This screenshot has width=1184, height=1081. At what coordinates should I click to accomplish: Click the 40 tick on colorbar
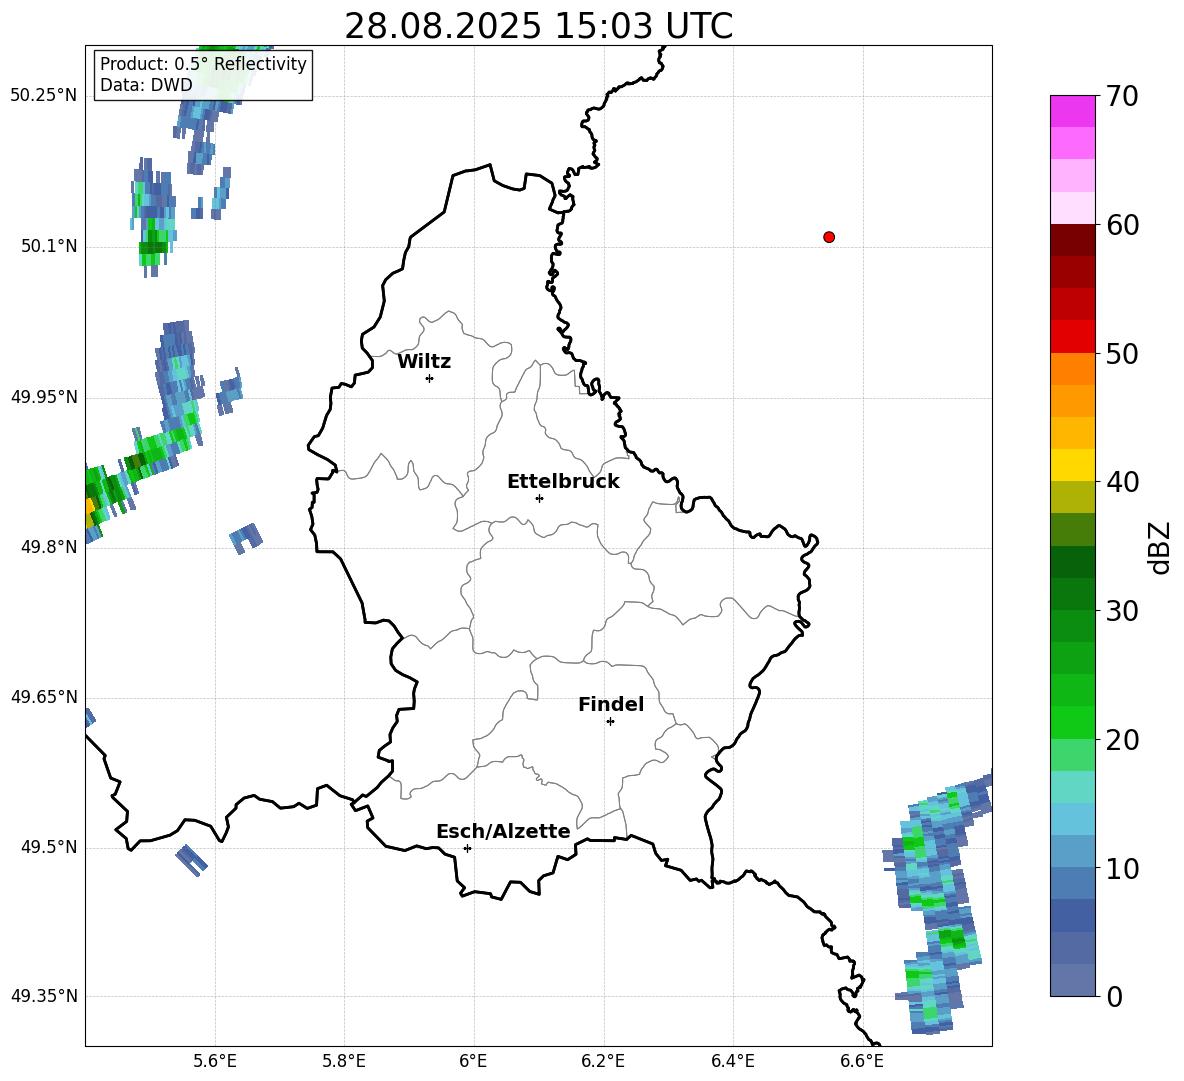[x=1122, y=482]
